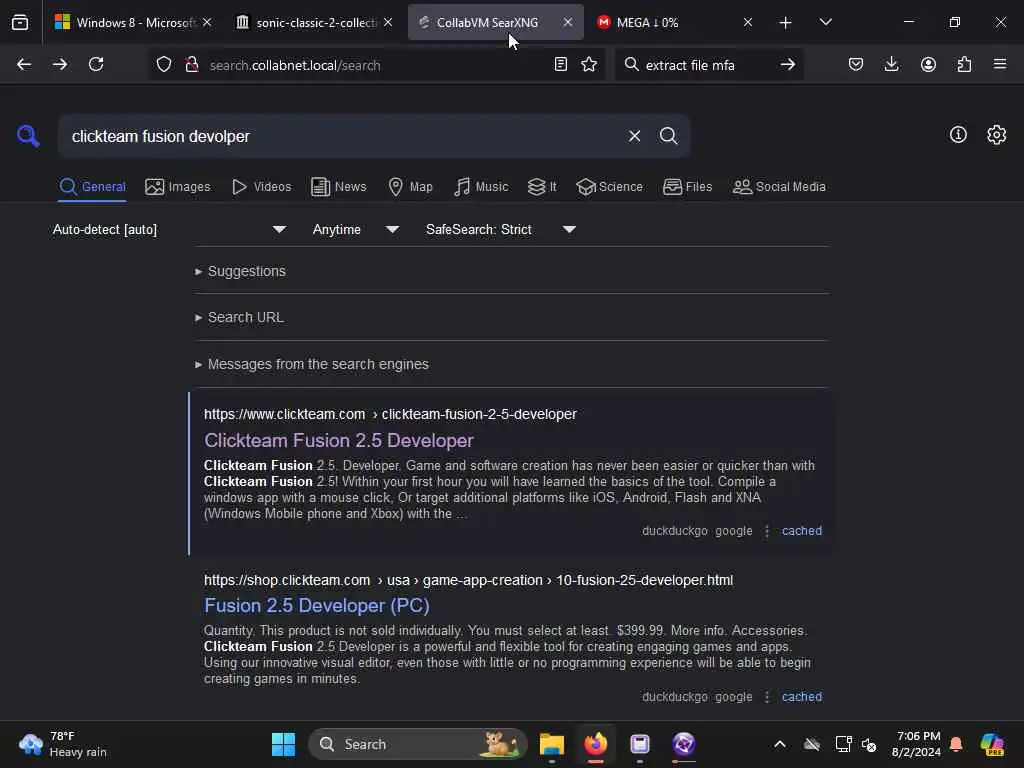Viewport: 1024px width, 768px height.
Task: Click the www.clickteam.com result URL
Action: 390,414
